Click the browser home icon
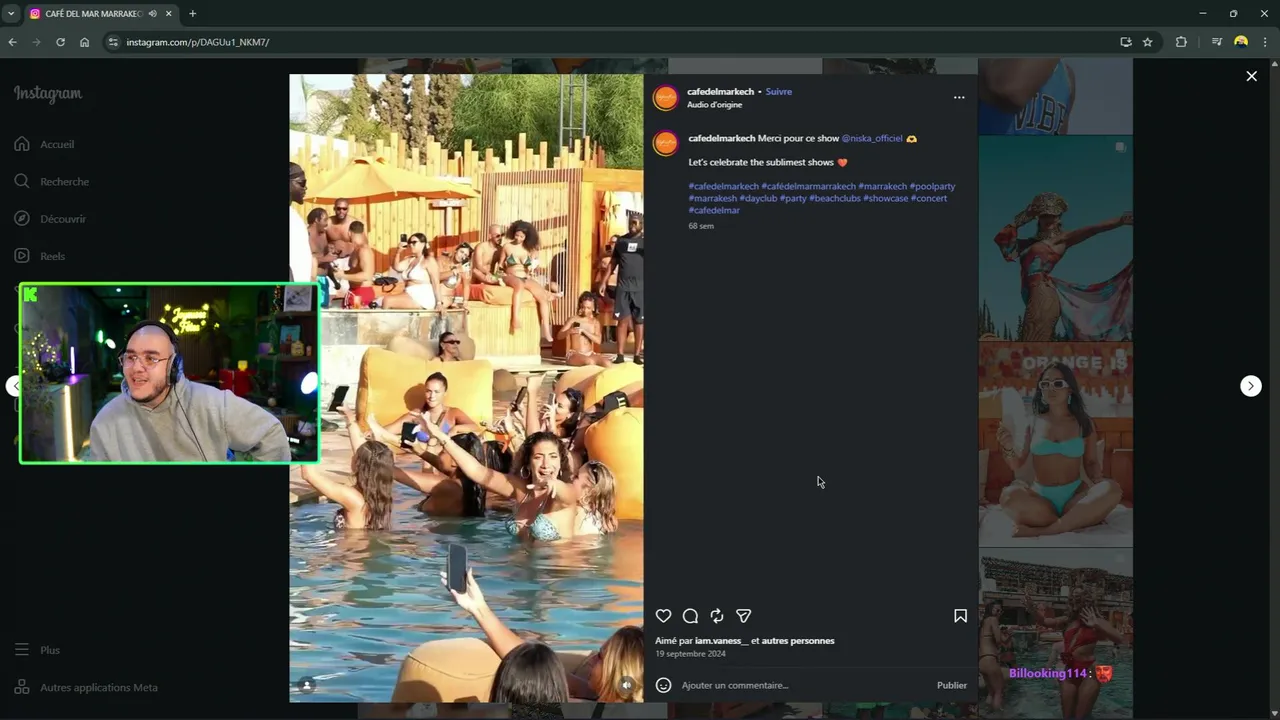This screenshot has width=1280, height=720. tap(84, 42)
